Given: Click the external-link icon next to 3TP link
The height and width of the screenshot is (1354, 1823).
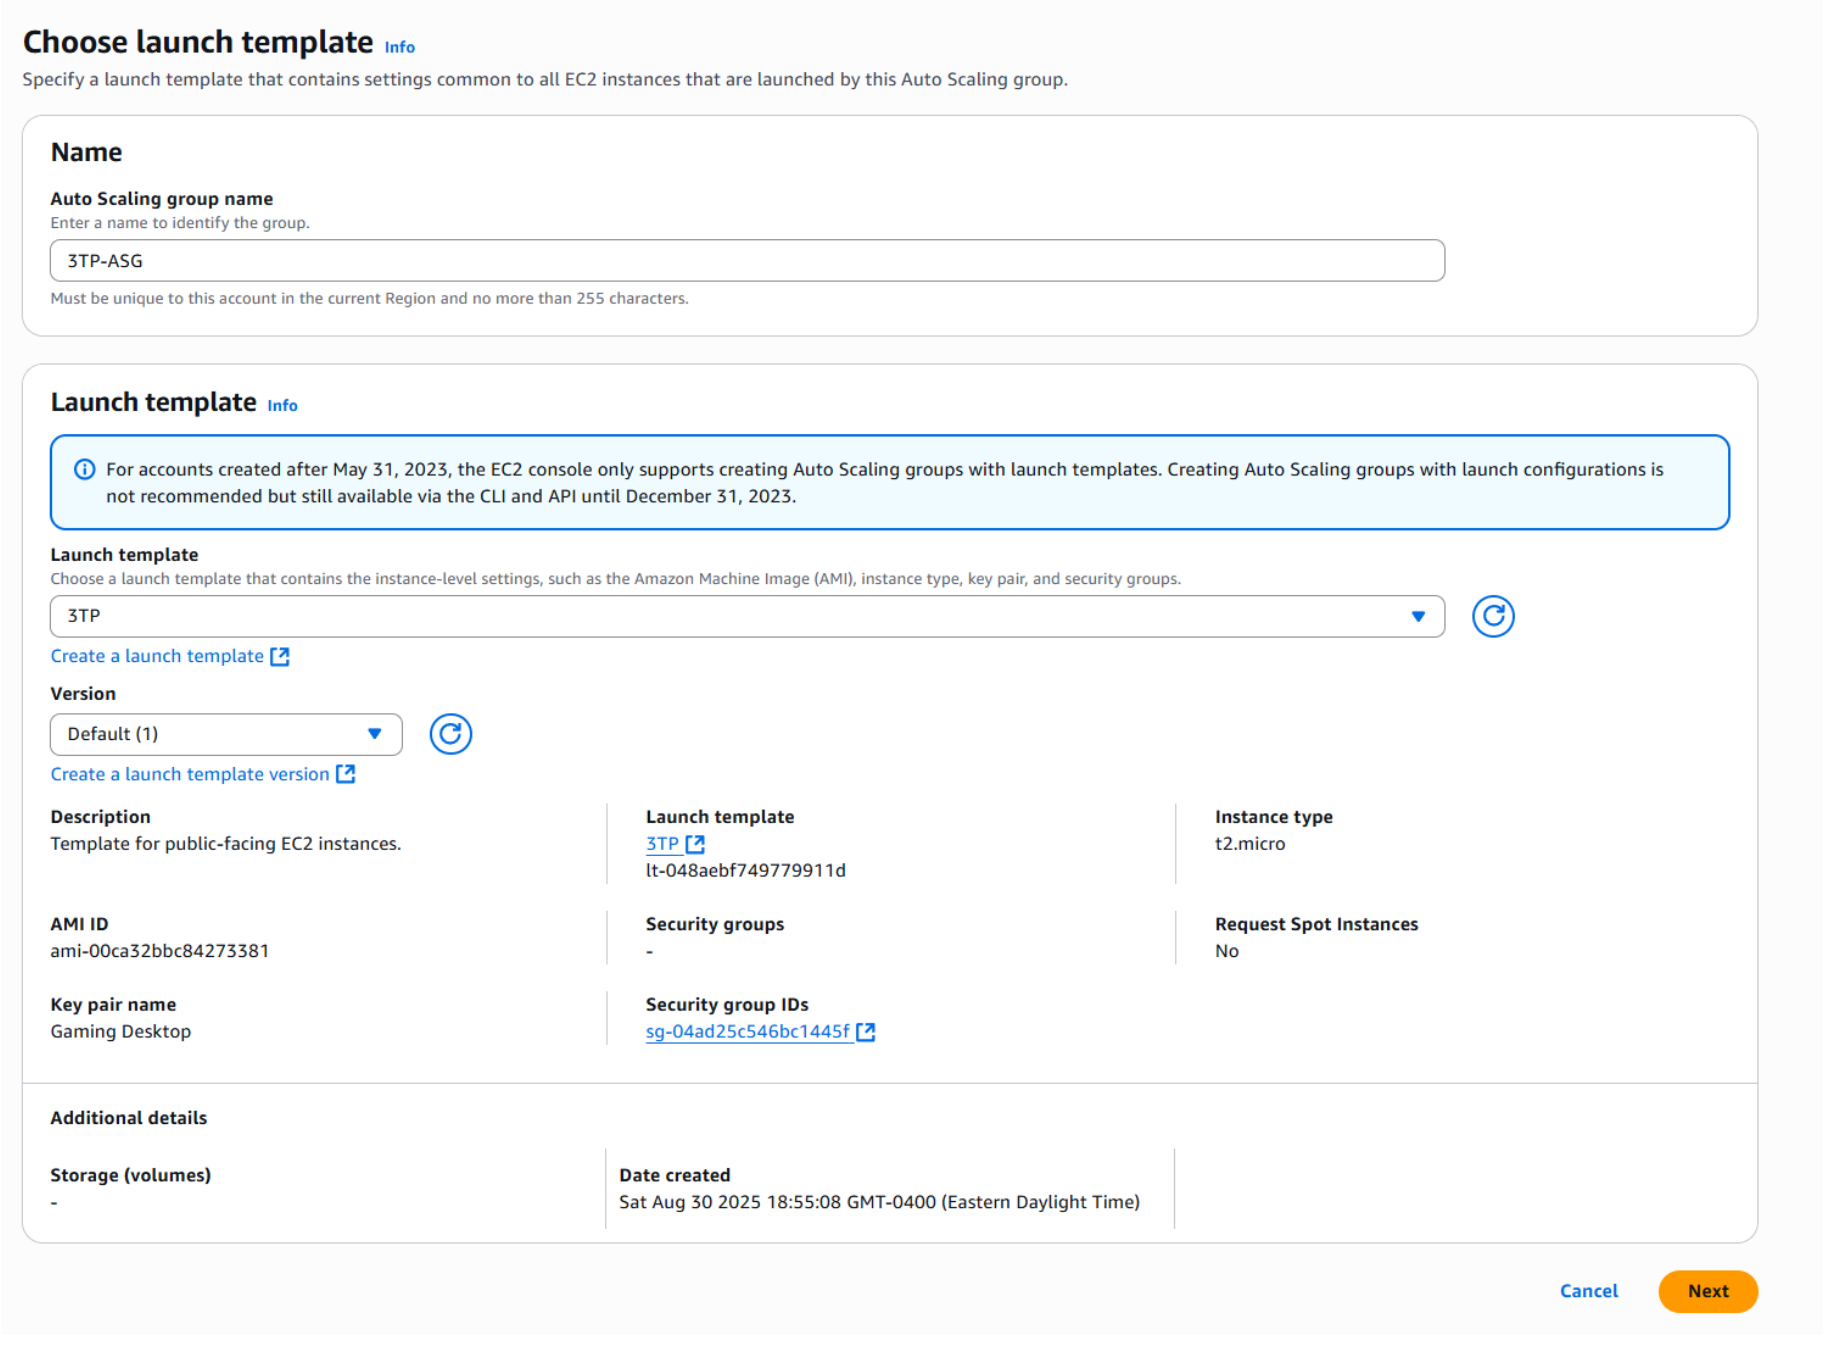Looking at the screenshot, I should point(695,844).
